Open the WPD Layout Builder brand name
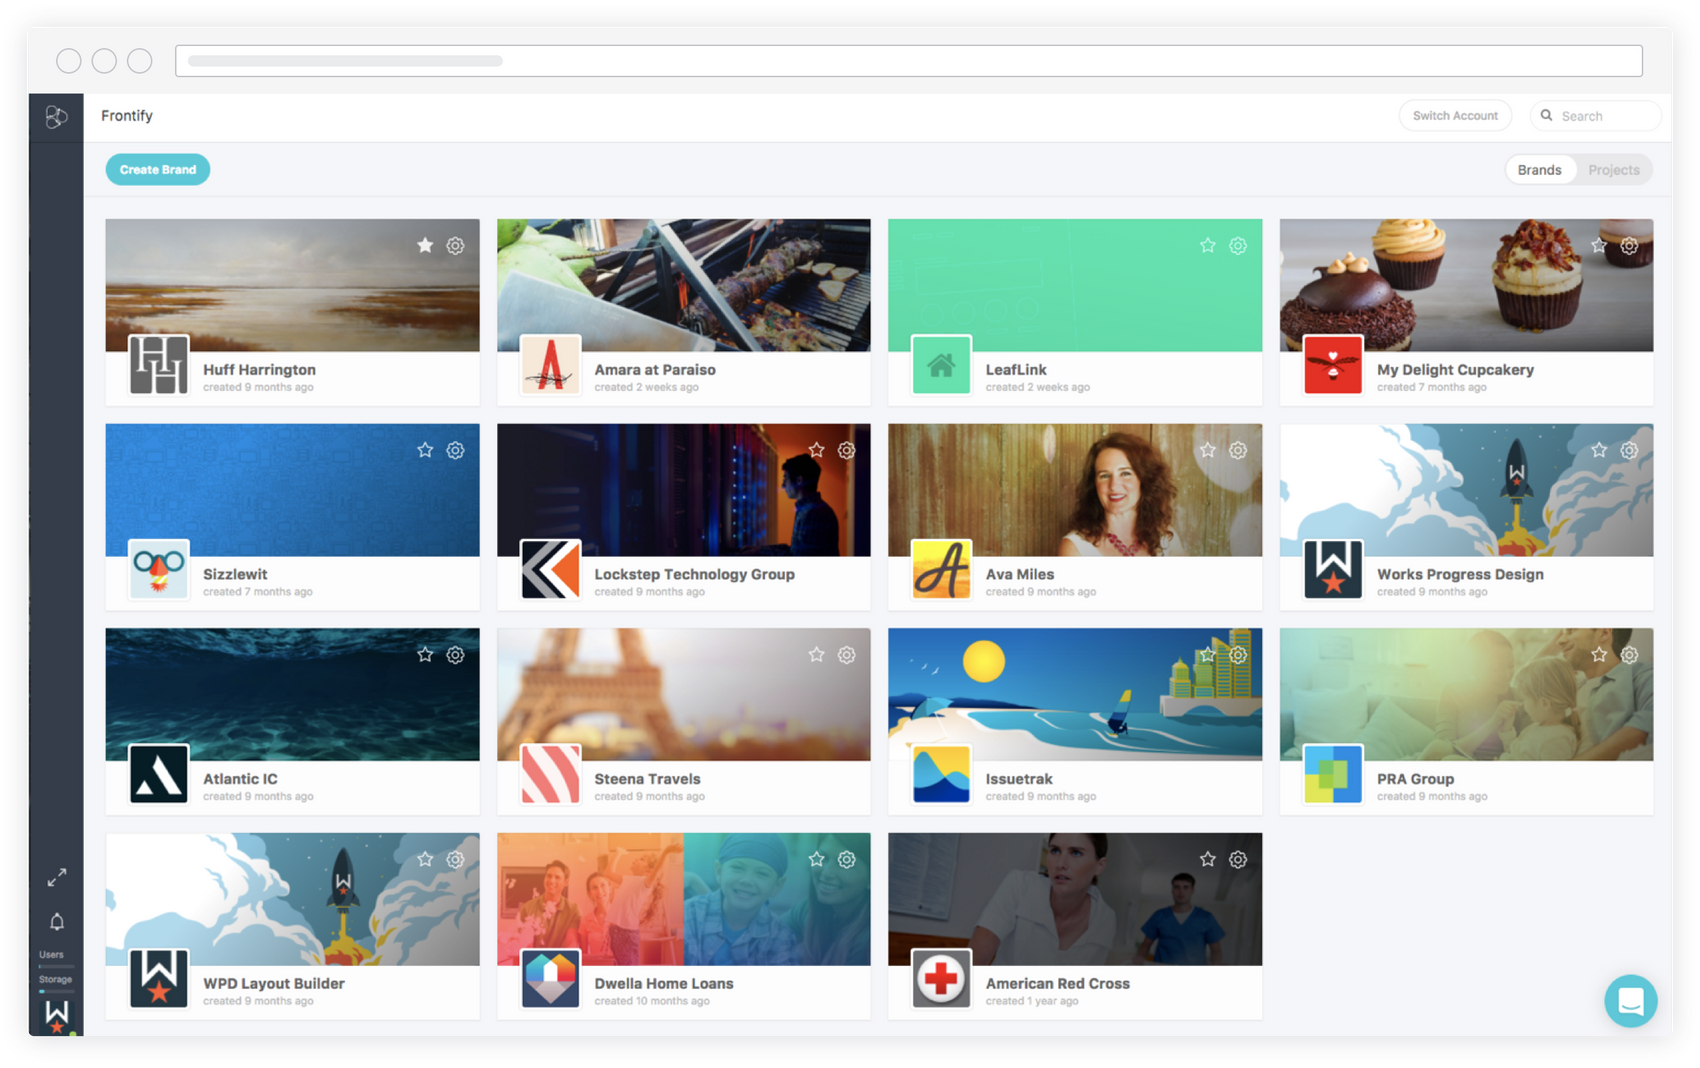 [x=274, y=984]
